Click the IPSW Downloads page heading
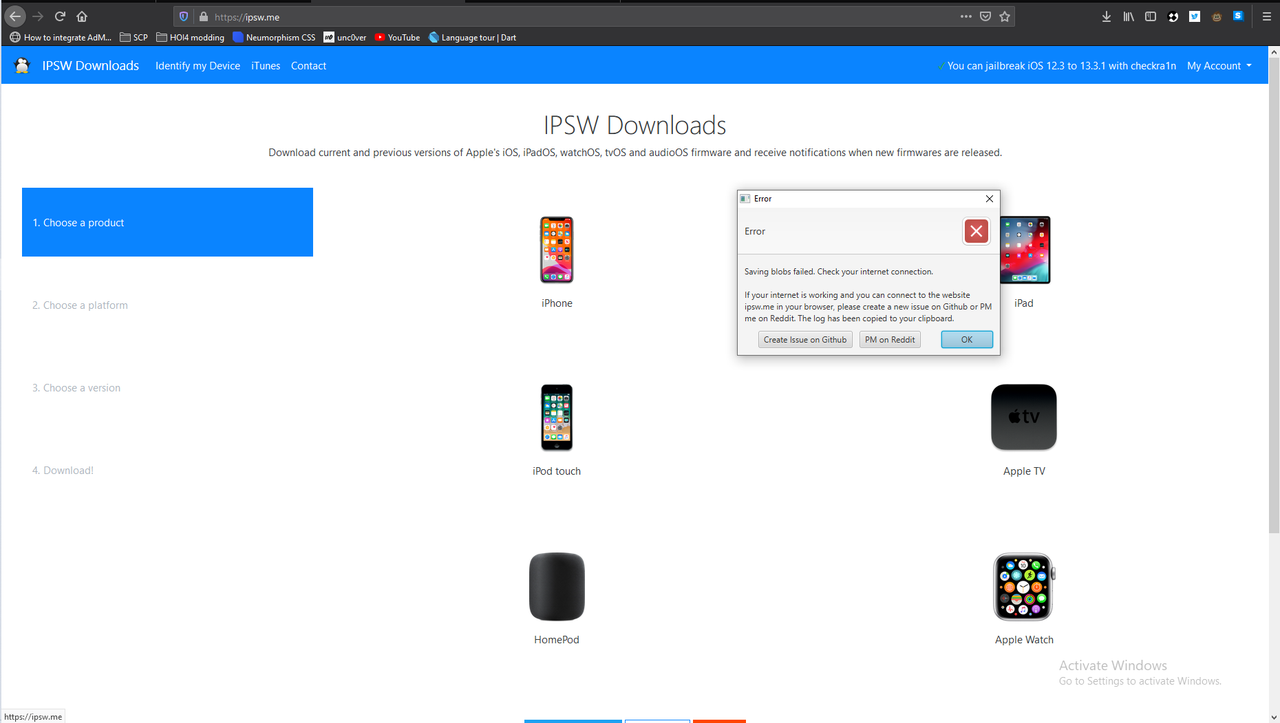The height and width of the screenshot is (723, 1280). click(635, 125)
